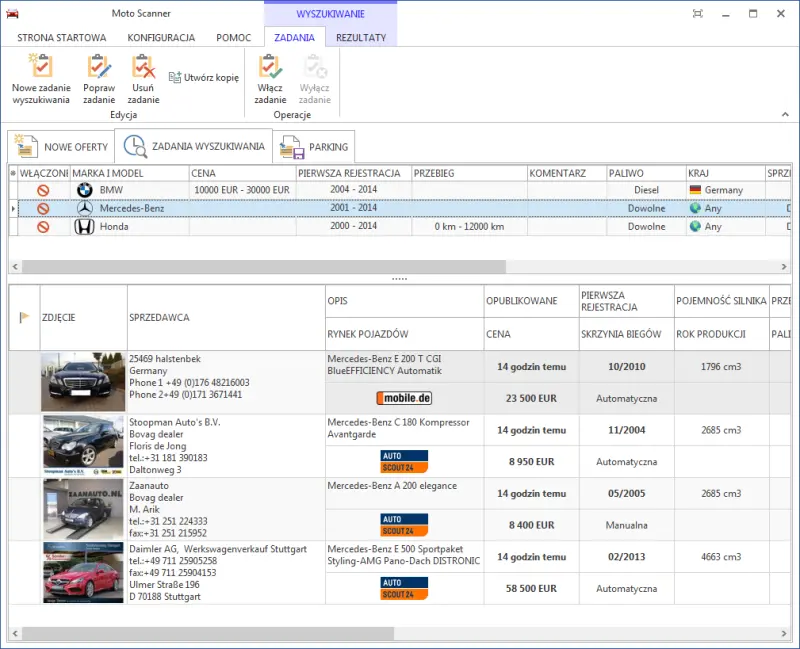The width and height of the screenshot is (800, 649).
Task: Sort by PALIWO column header
Action: point(646,173)
